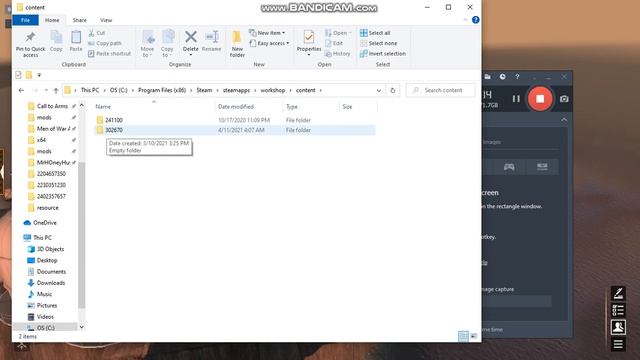Click Edit in the Open group
The image size is (640, 360).
click(x=334, y=43)
